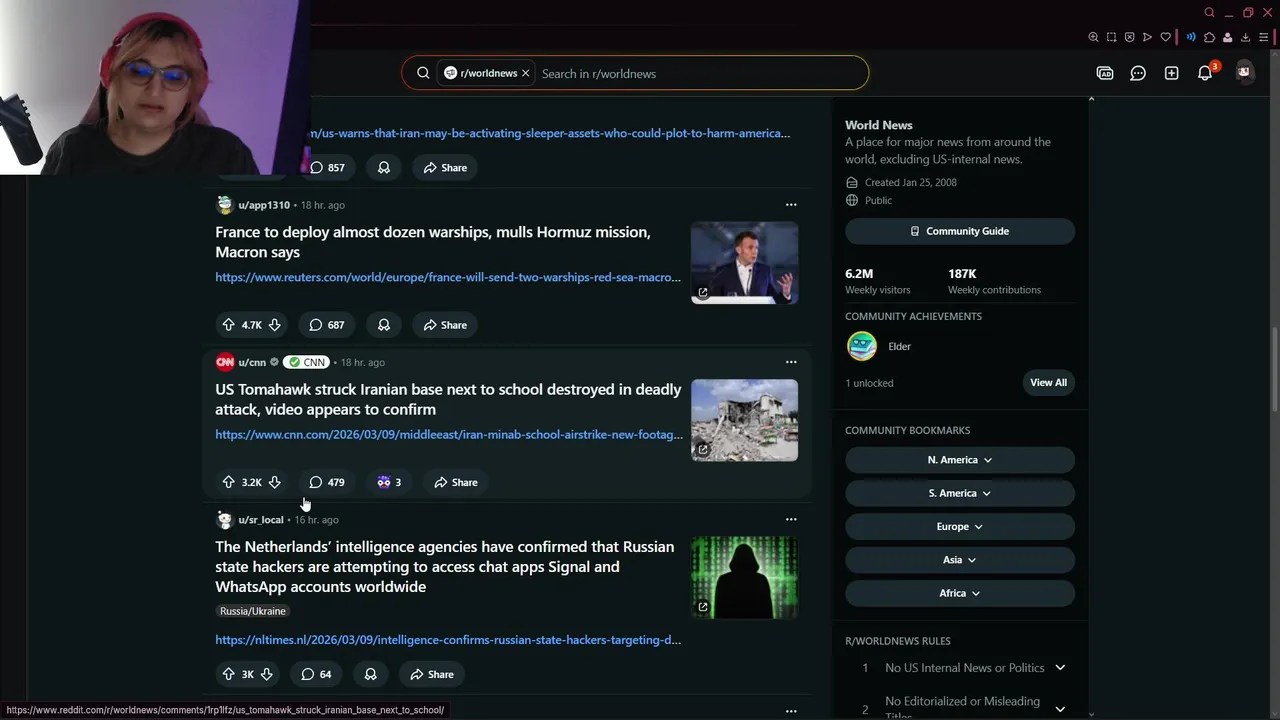1280x720 pixels.
Task: Visit u/cnn profile
Action: tap(252, 362)
